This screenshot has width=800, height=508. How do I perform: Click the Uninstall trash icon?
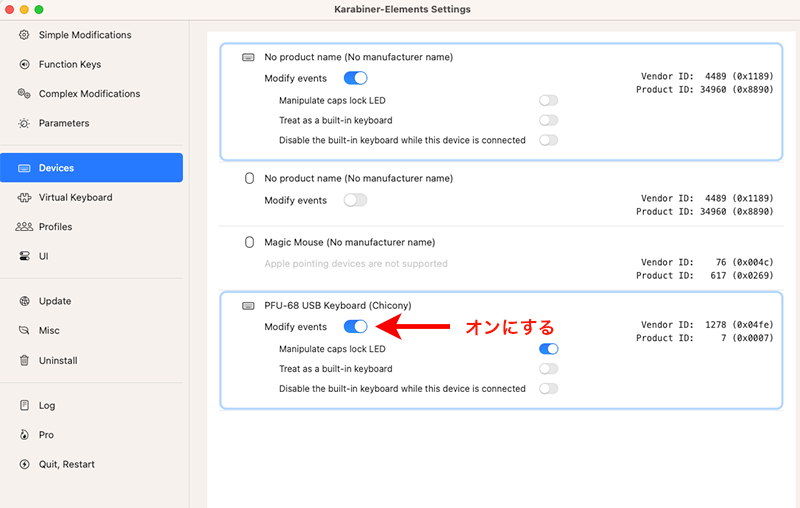[x=24, y=361]
